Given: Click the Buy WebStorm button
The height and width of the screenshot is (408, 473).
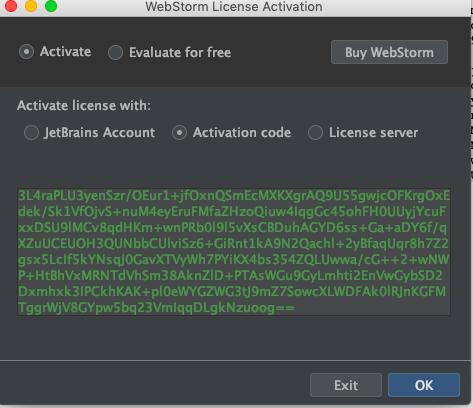Looking at the screenshot, I should point(389,52).
